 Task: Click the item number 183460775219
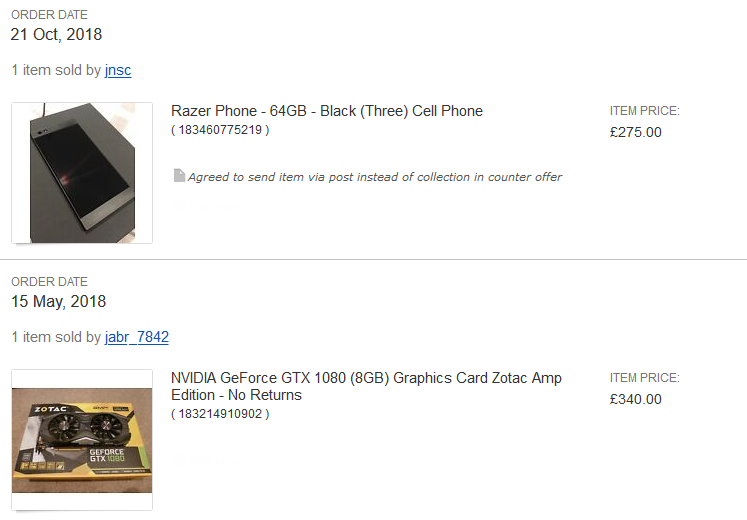220,130
